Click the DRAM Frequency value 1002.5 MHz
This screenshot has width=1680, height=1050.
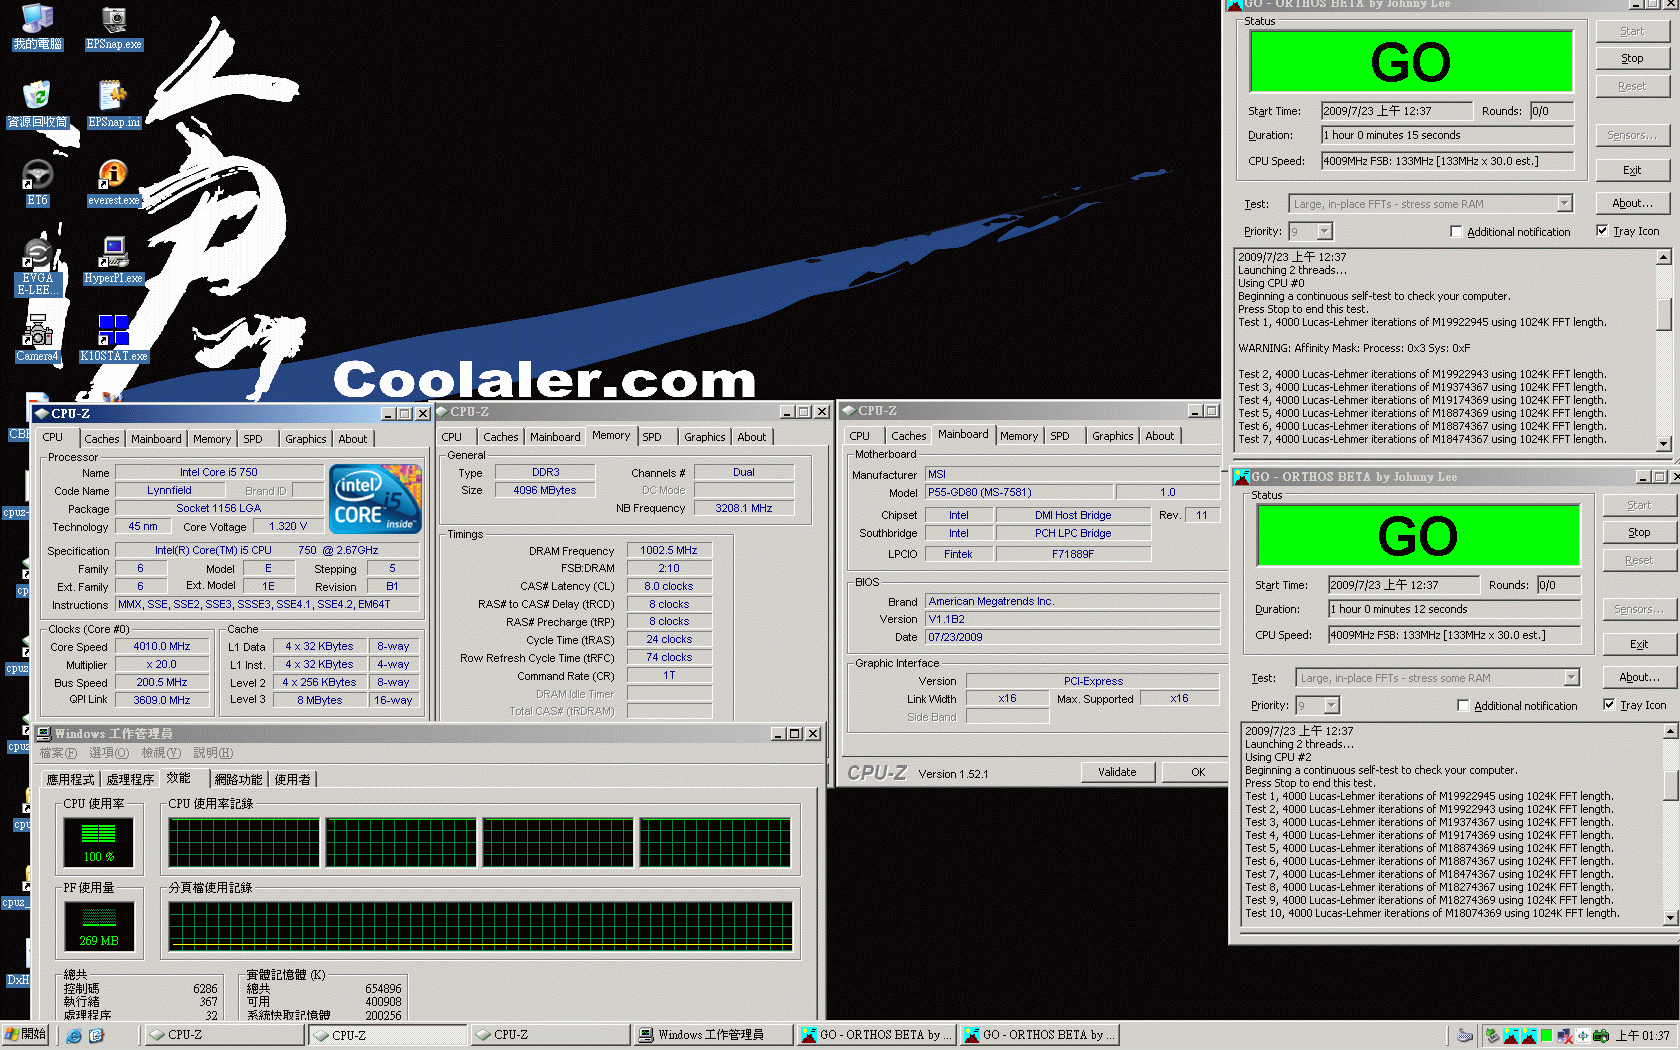click(669, 551)
